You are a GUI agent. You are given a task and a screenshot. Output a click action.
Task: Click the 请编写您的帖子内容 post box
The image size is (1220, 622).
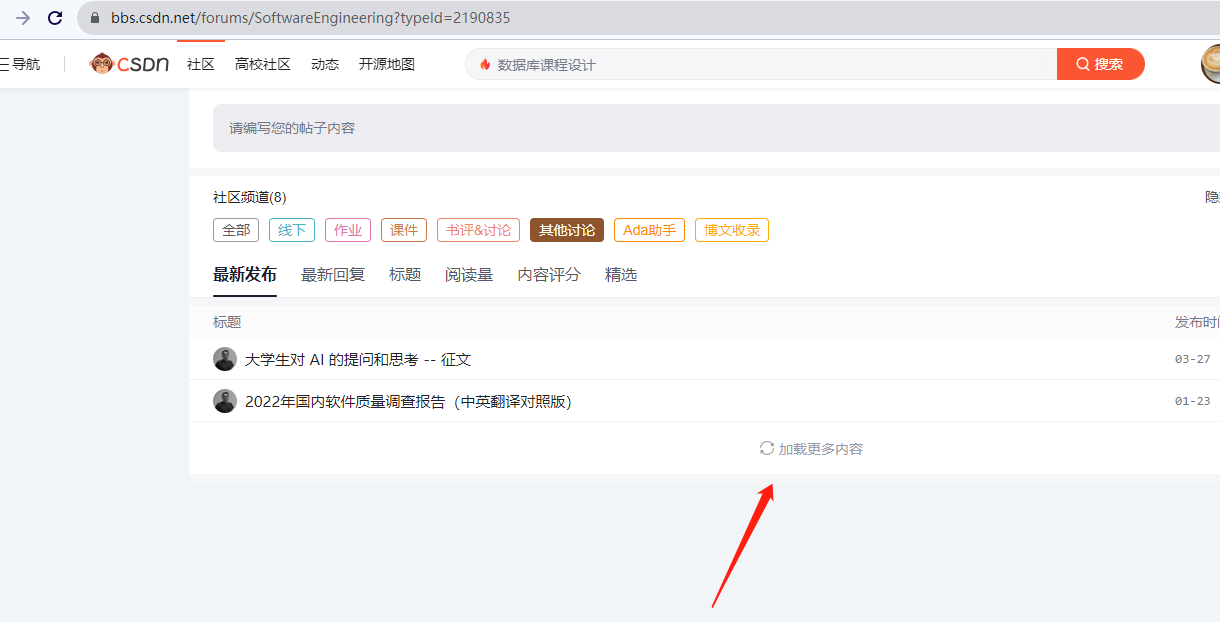click(716, 128)
